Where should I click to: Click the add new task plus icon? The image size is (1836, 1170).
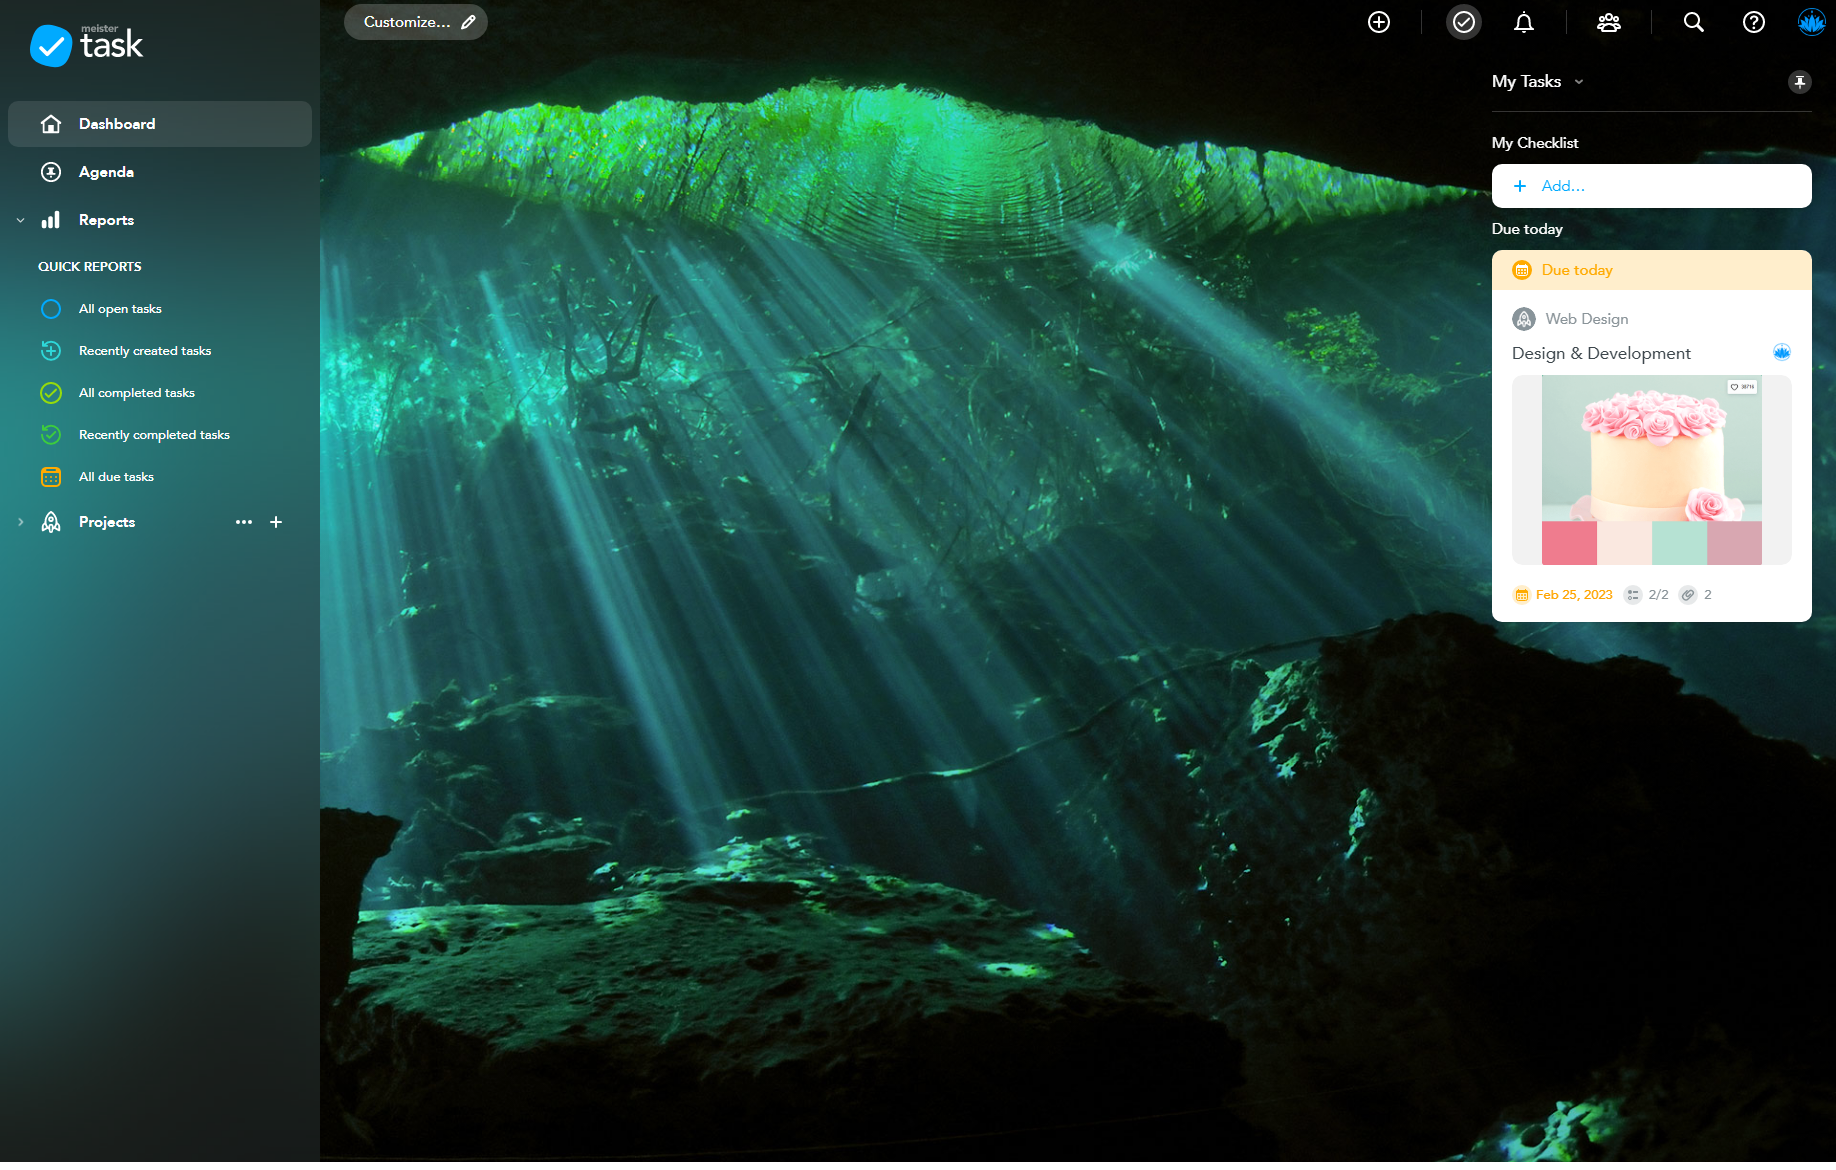tap(1379, 22)
